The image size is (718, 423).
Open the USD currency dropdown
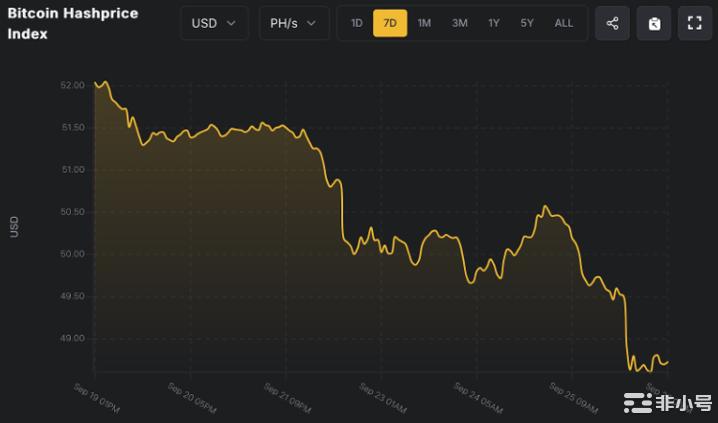click(214, 23)
